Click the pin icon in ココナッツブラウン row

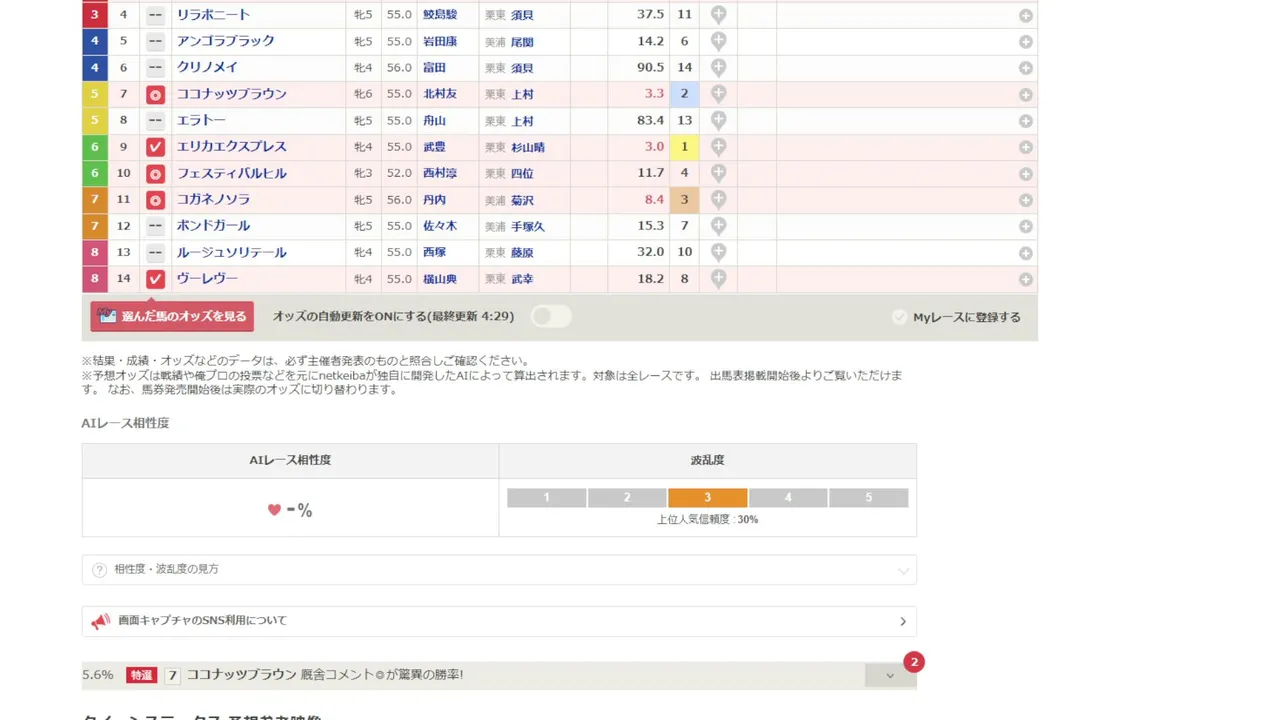pos(718,94)
